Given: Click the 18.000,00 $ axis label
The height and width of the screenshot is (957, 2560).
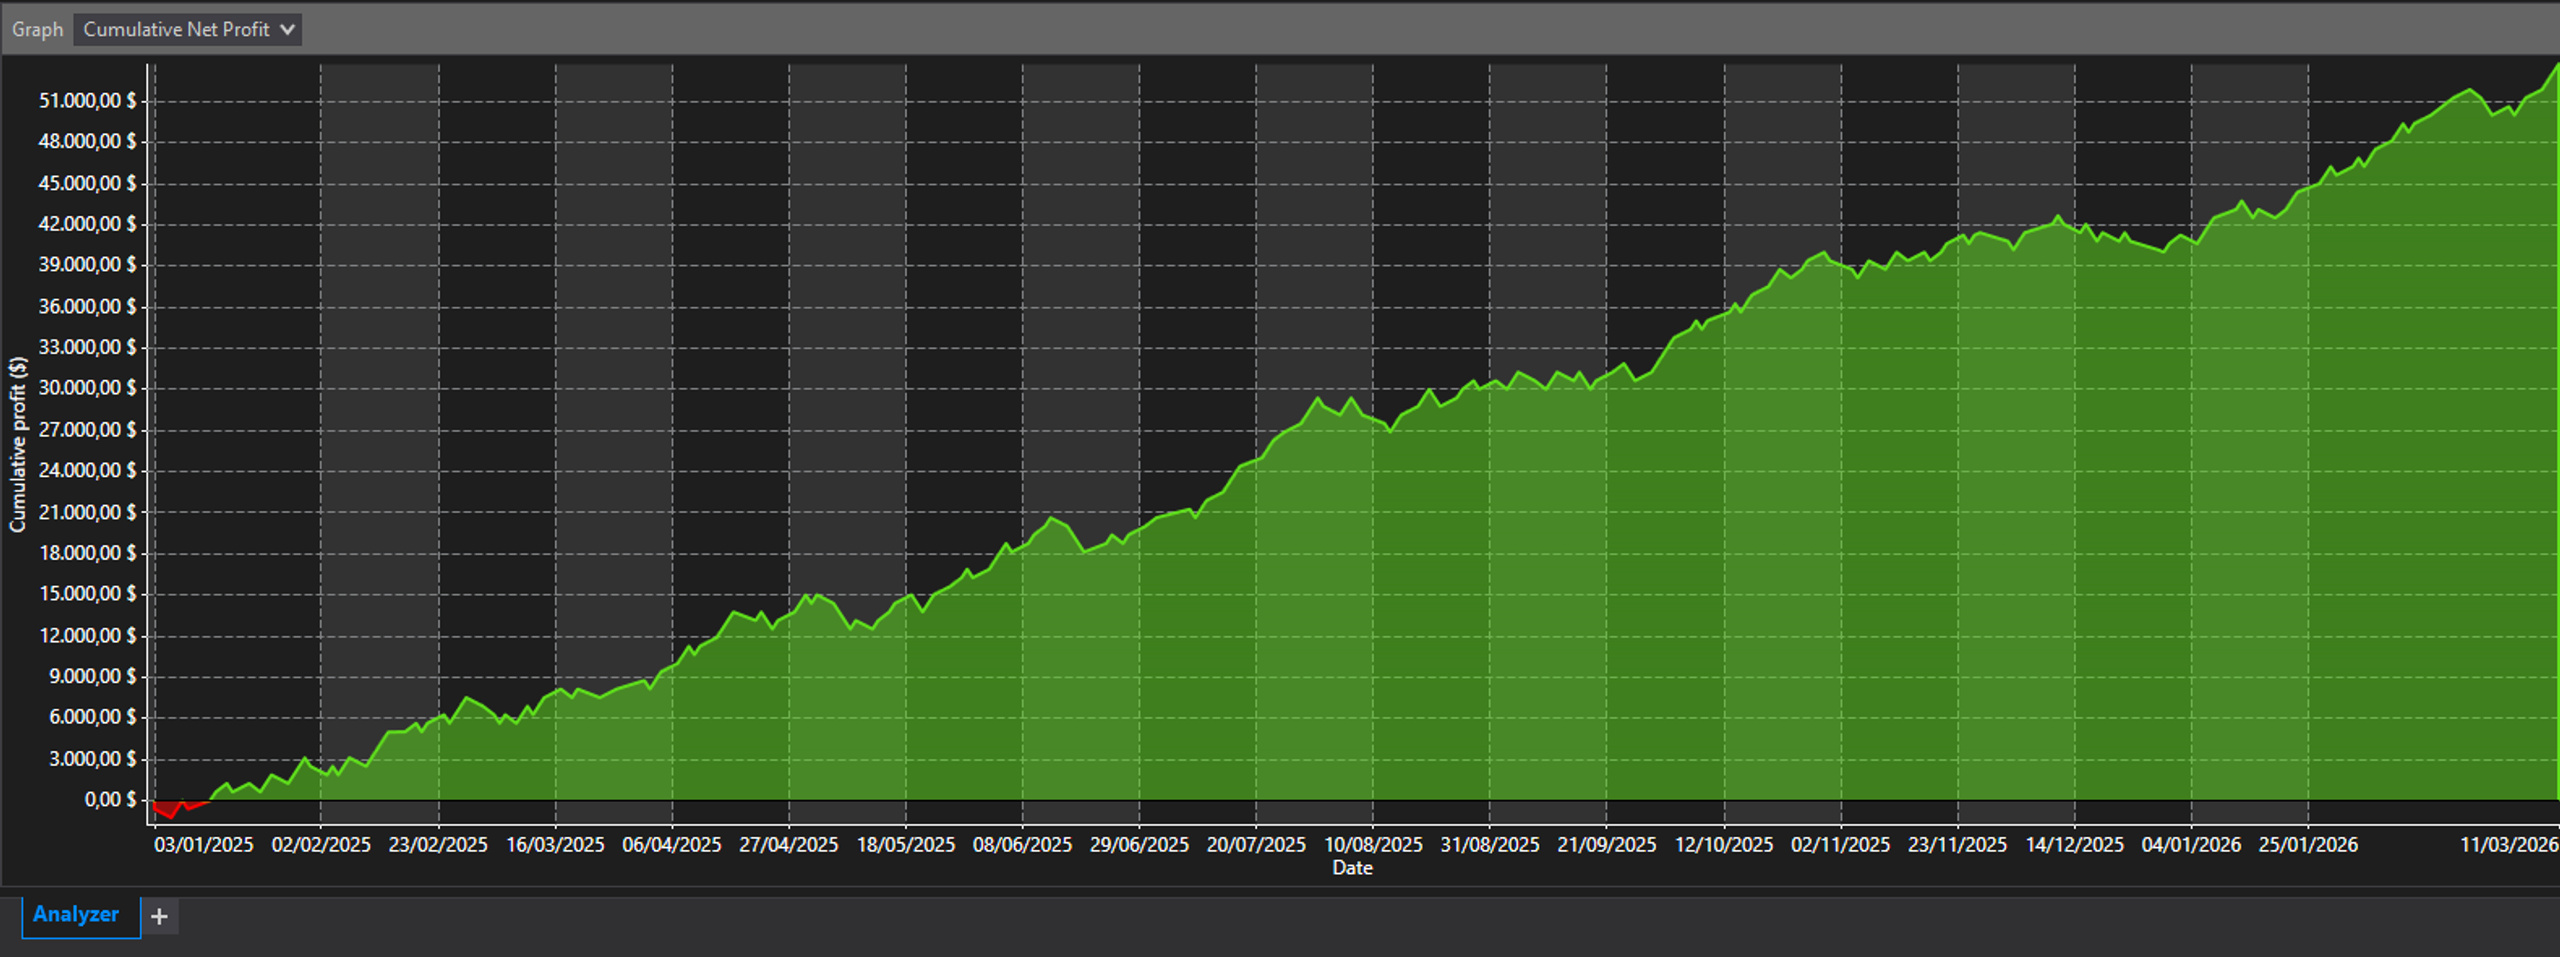Looking at the screenshot, I should tap(87, 553).
